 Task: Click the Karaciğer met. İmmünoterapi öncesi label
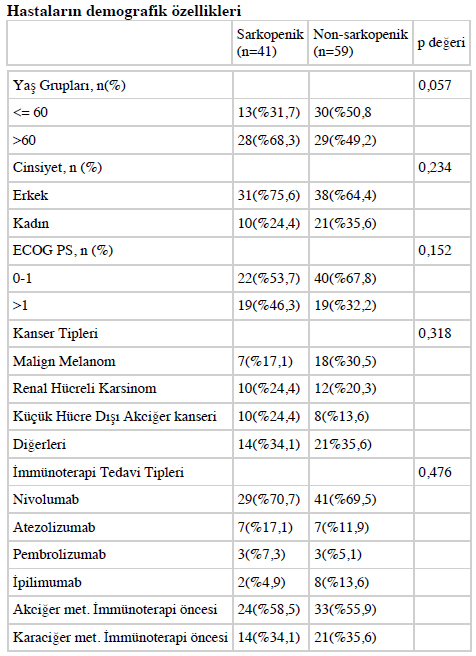[120, 638]
